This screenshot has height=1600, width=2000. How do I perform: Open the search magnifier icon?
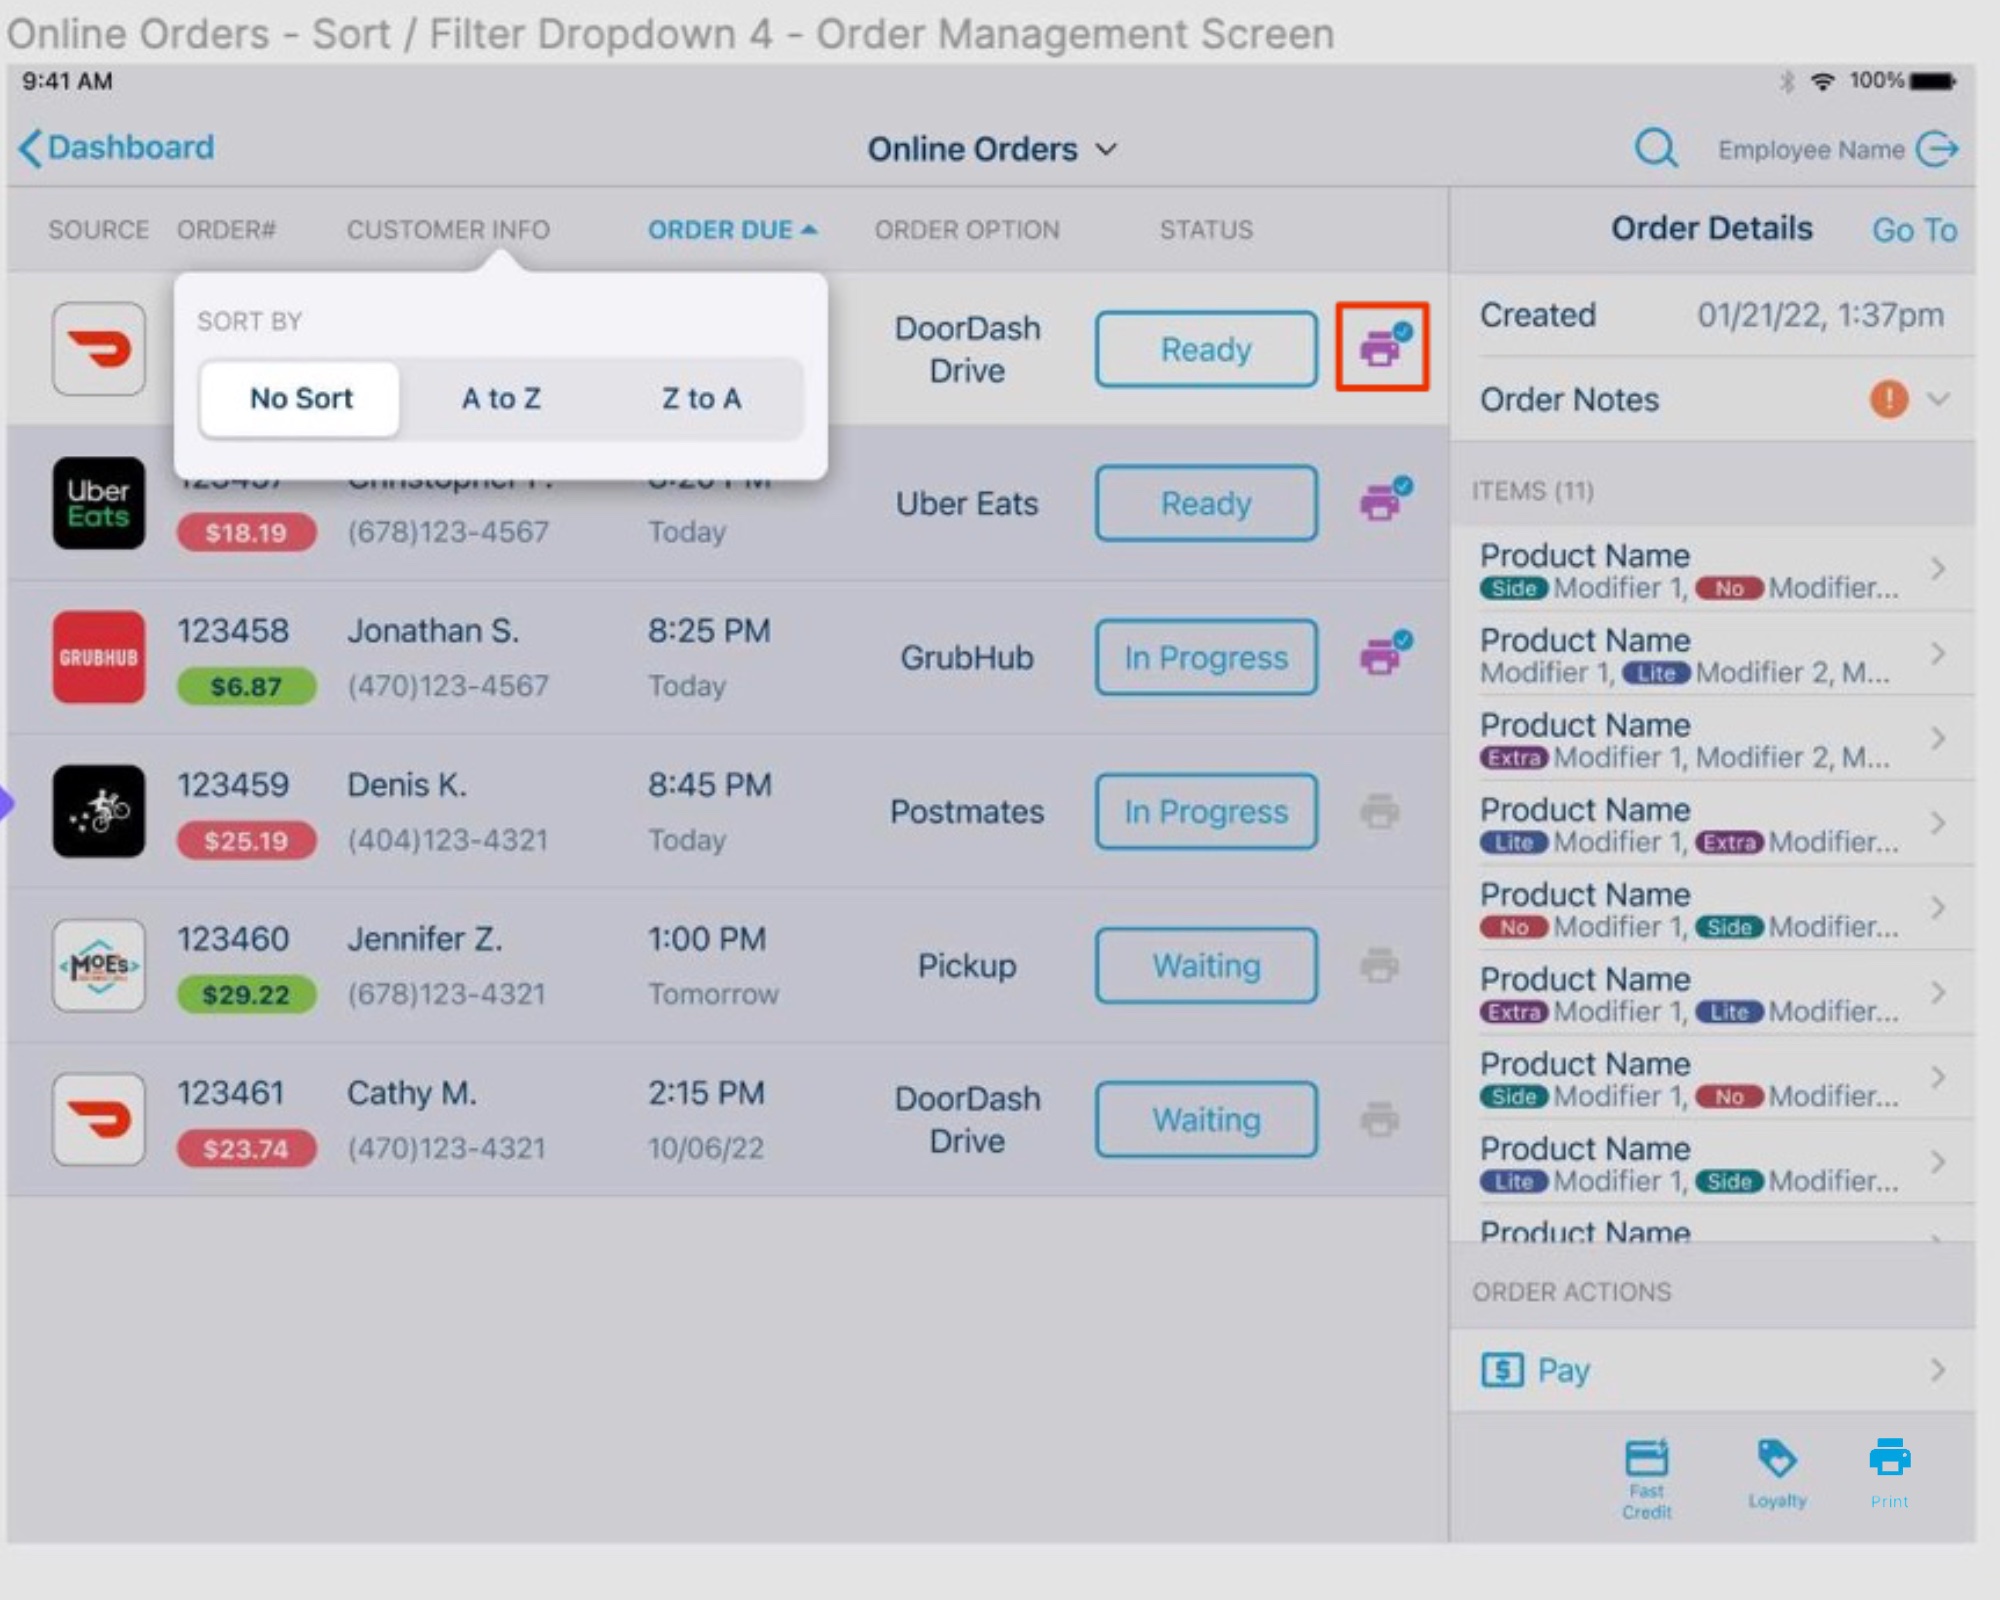coord(1655,148)
